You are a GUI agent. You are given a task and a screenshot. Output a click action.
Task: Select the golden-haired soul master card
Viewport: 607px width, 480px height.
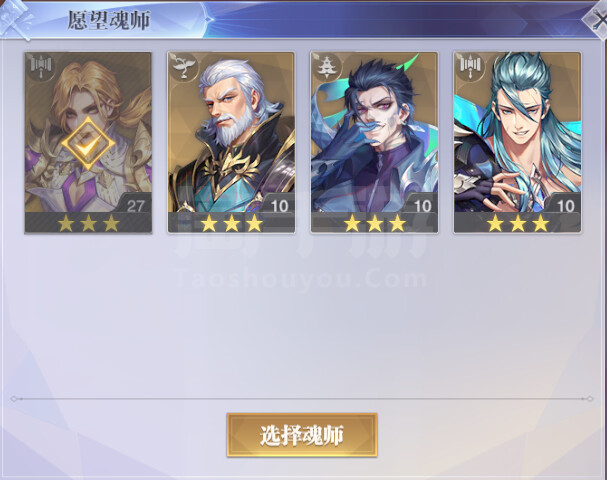click(x=88, y=142)
